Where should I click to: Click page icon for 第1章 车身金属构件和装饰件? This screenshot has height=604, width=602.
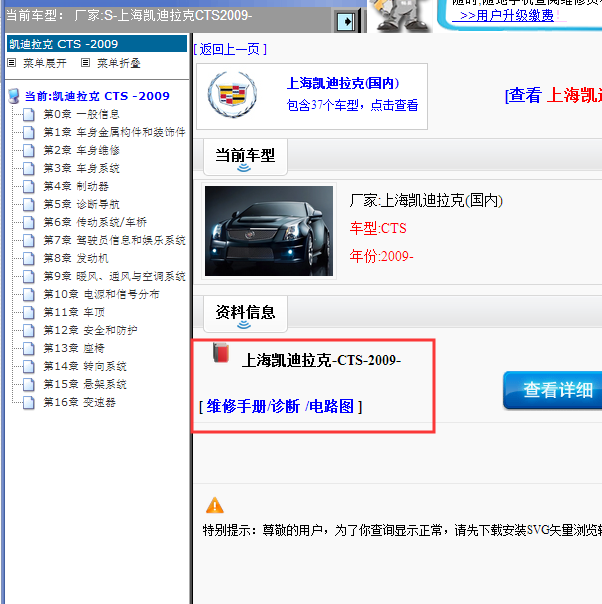(x=29, y=133)
